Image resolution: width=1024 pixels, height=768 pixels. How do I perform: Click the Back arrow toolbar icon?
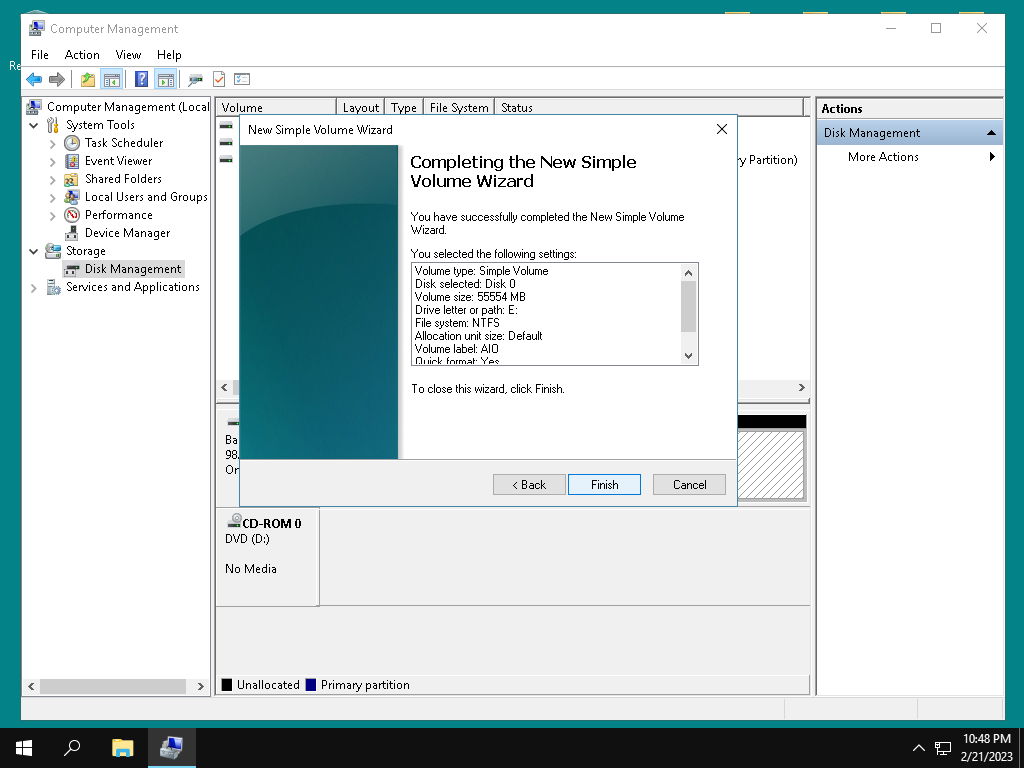click(x=34, y=80)
